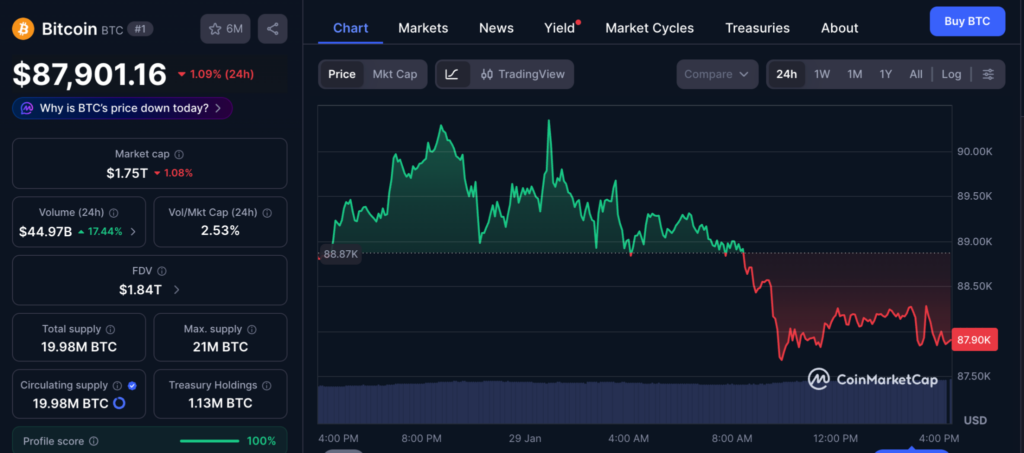Screen dimensions: 1024x453
Task: Toggle the Log scale option
Action: (x=951, y=74)
